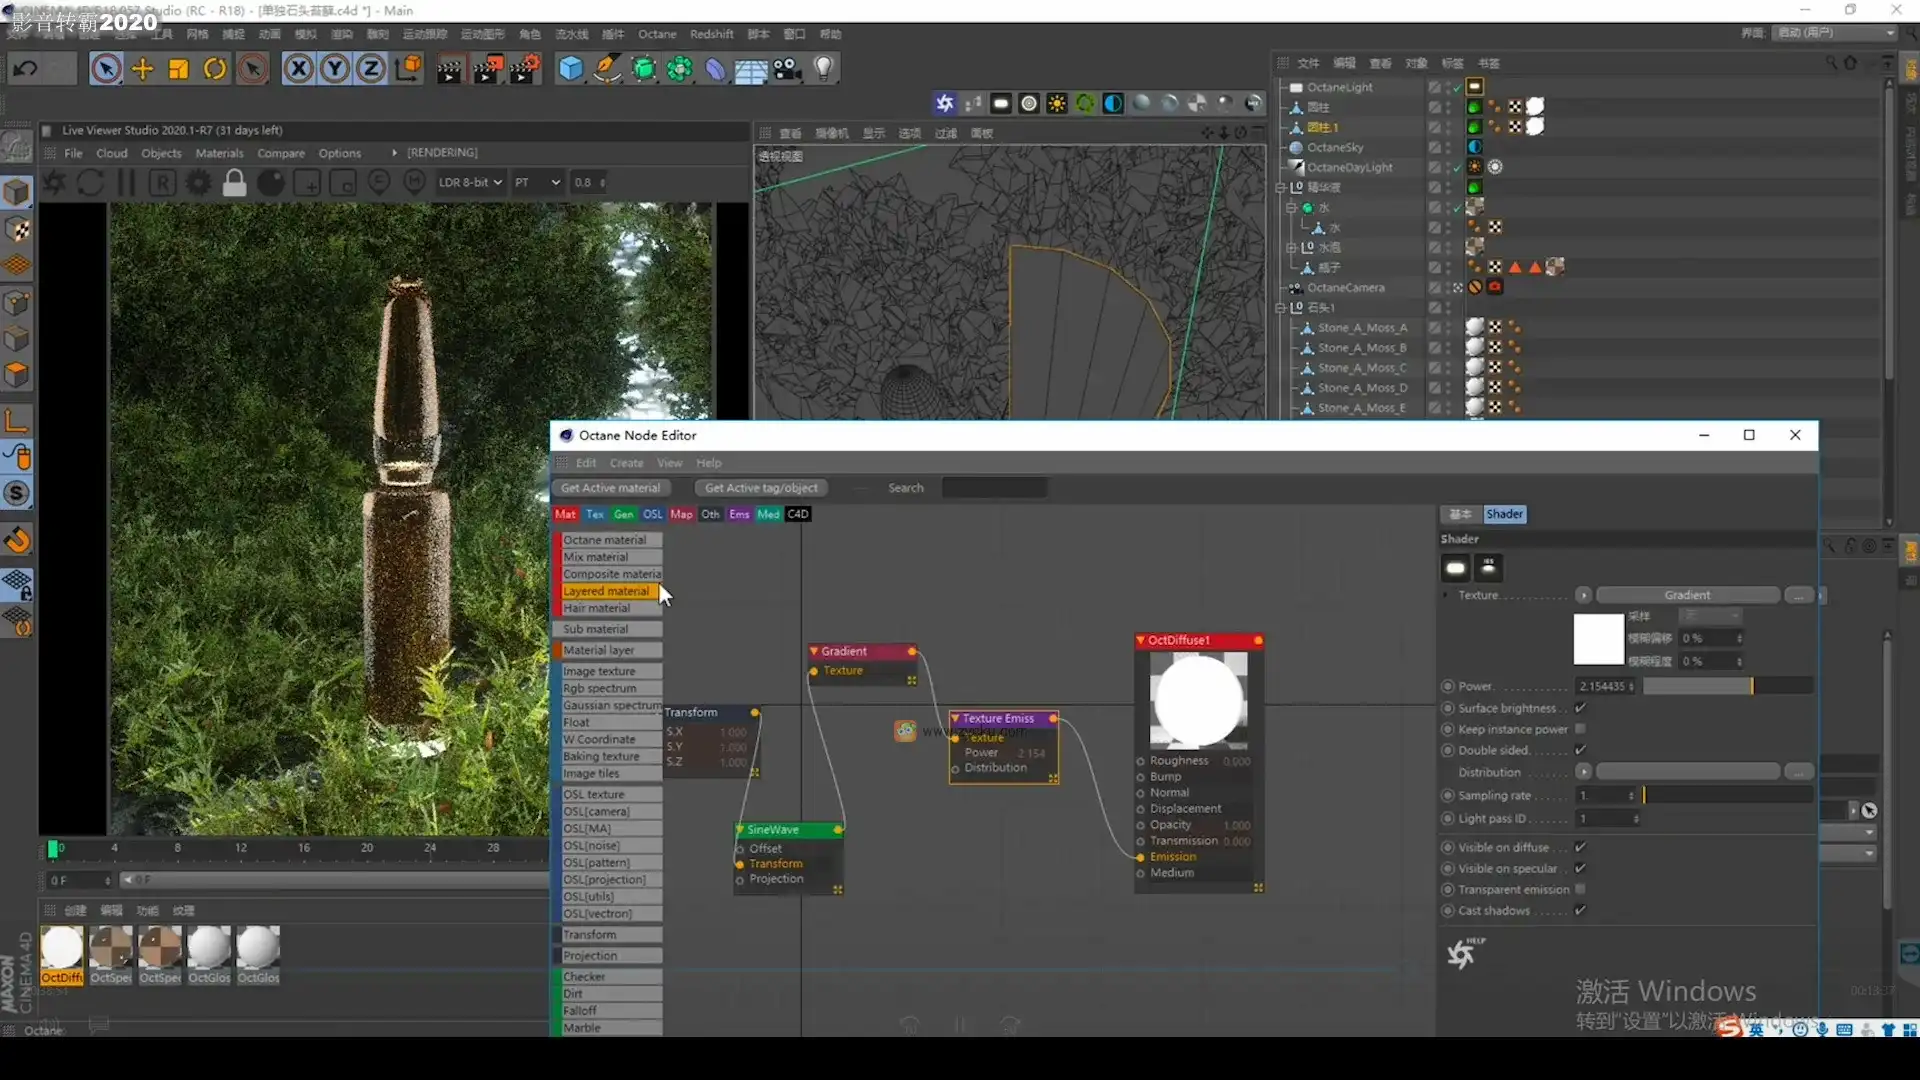Click Get Active material button

click(x=610, y=488)
